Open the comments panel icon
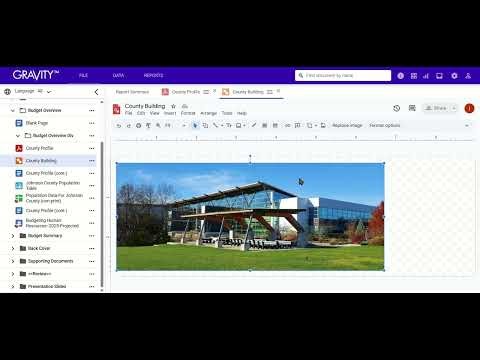The width and height of the screenshot is (480, 360). point(412,108)
